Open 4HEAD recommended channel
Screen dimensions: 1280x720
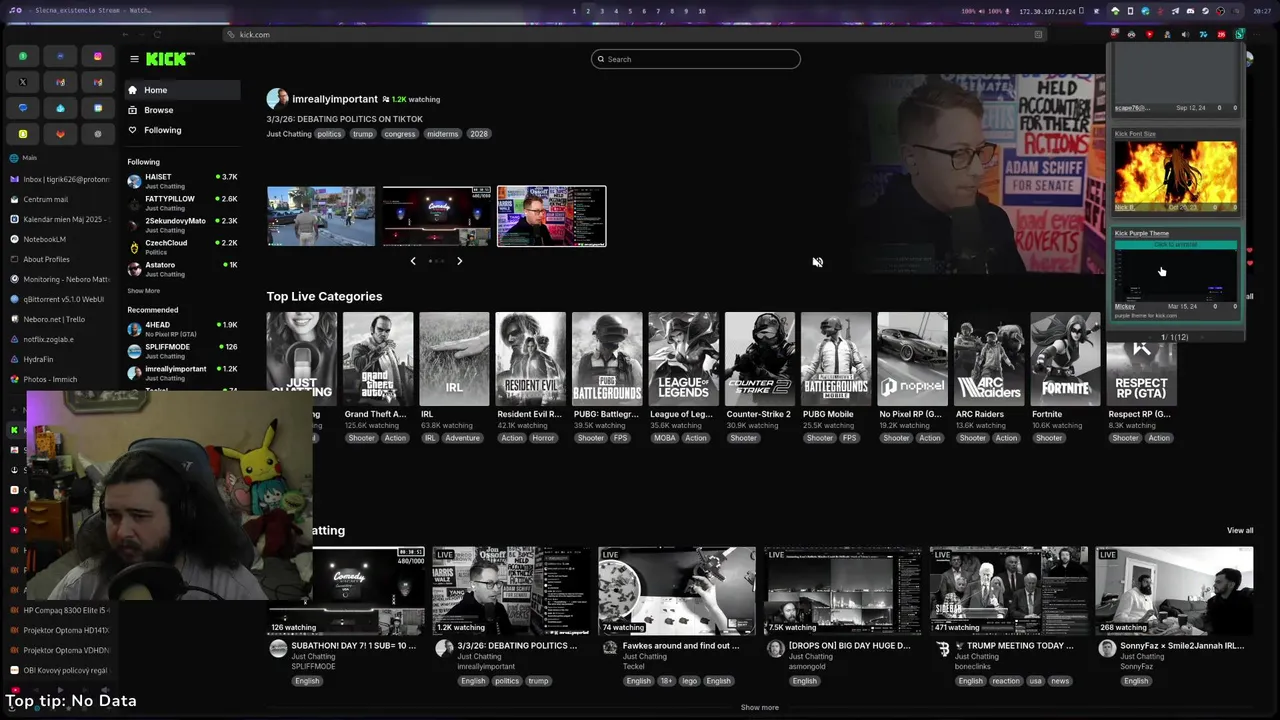click(x=182, y=329)
